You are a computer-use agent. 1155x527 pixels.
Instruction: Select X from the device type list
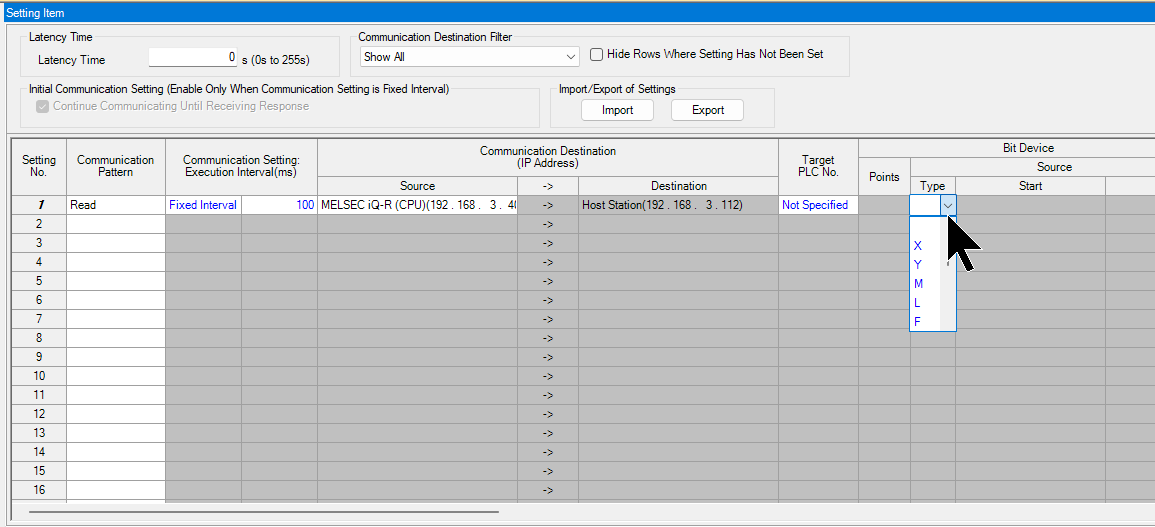point(925,246)
